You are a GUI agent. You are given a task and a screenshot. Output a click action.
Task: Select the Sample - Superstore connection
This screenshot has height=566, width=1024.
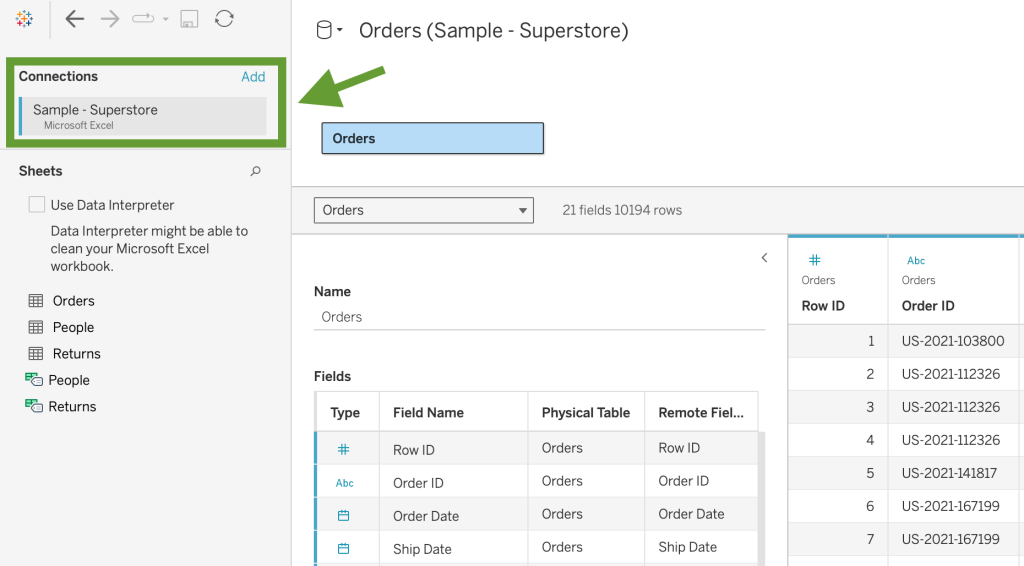143,116
